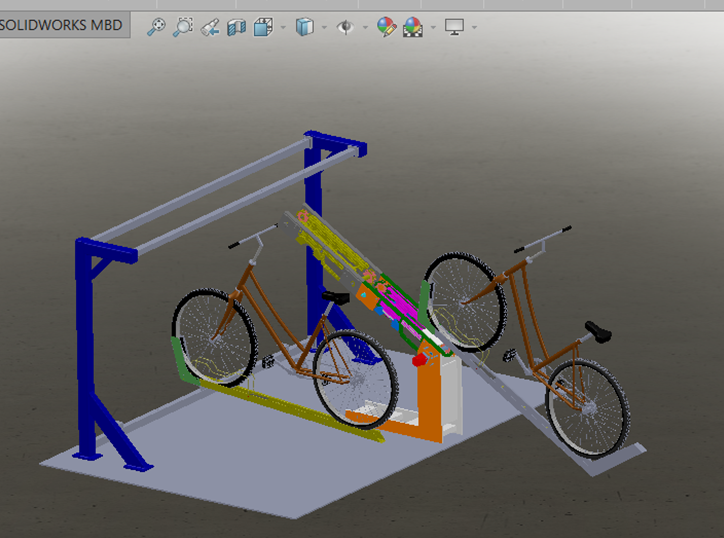The height and width of the screenshot is (538, 724).
Task: Click the View Settings monitor icon
Action: [x=454, y=27]
